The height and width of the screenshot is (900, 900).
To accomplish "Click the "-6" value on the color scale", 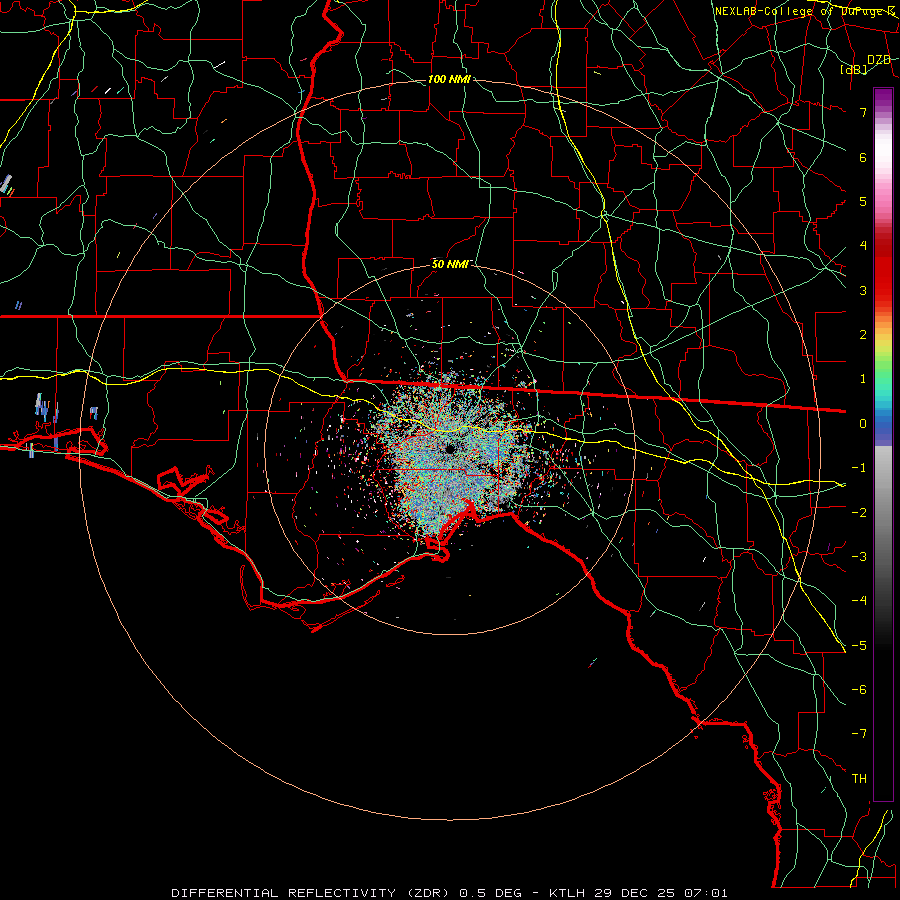I will click(x=859, y=689).
